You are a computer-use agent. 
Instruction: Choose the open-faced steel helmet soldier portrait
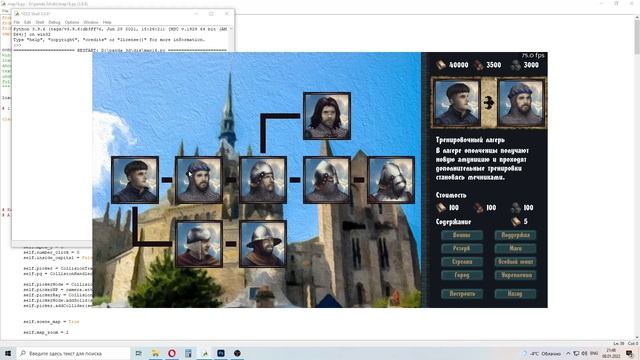click(x=263, y=180)
